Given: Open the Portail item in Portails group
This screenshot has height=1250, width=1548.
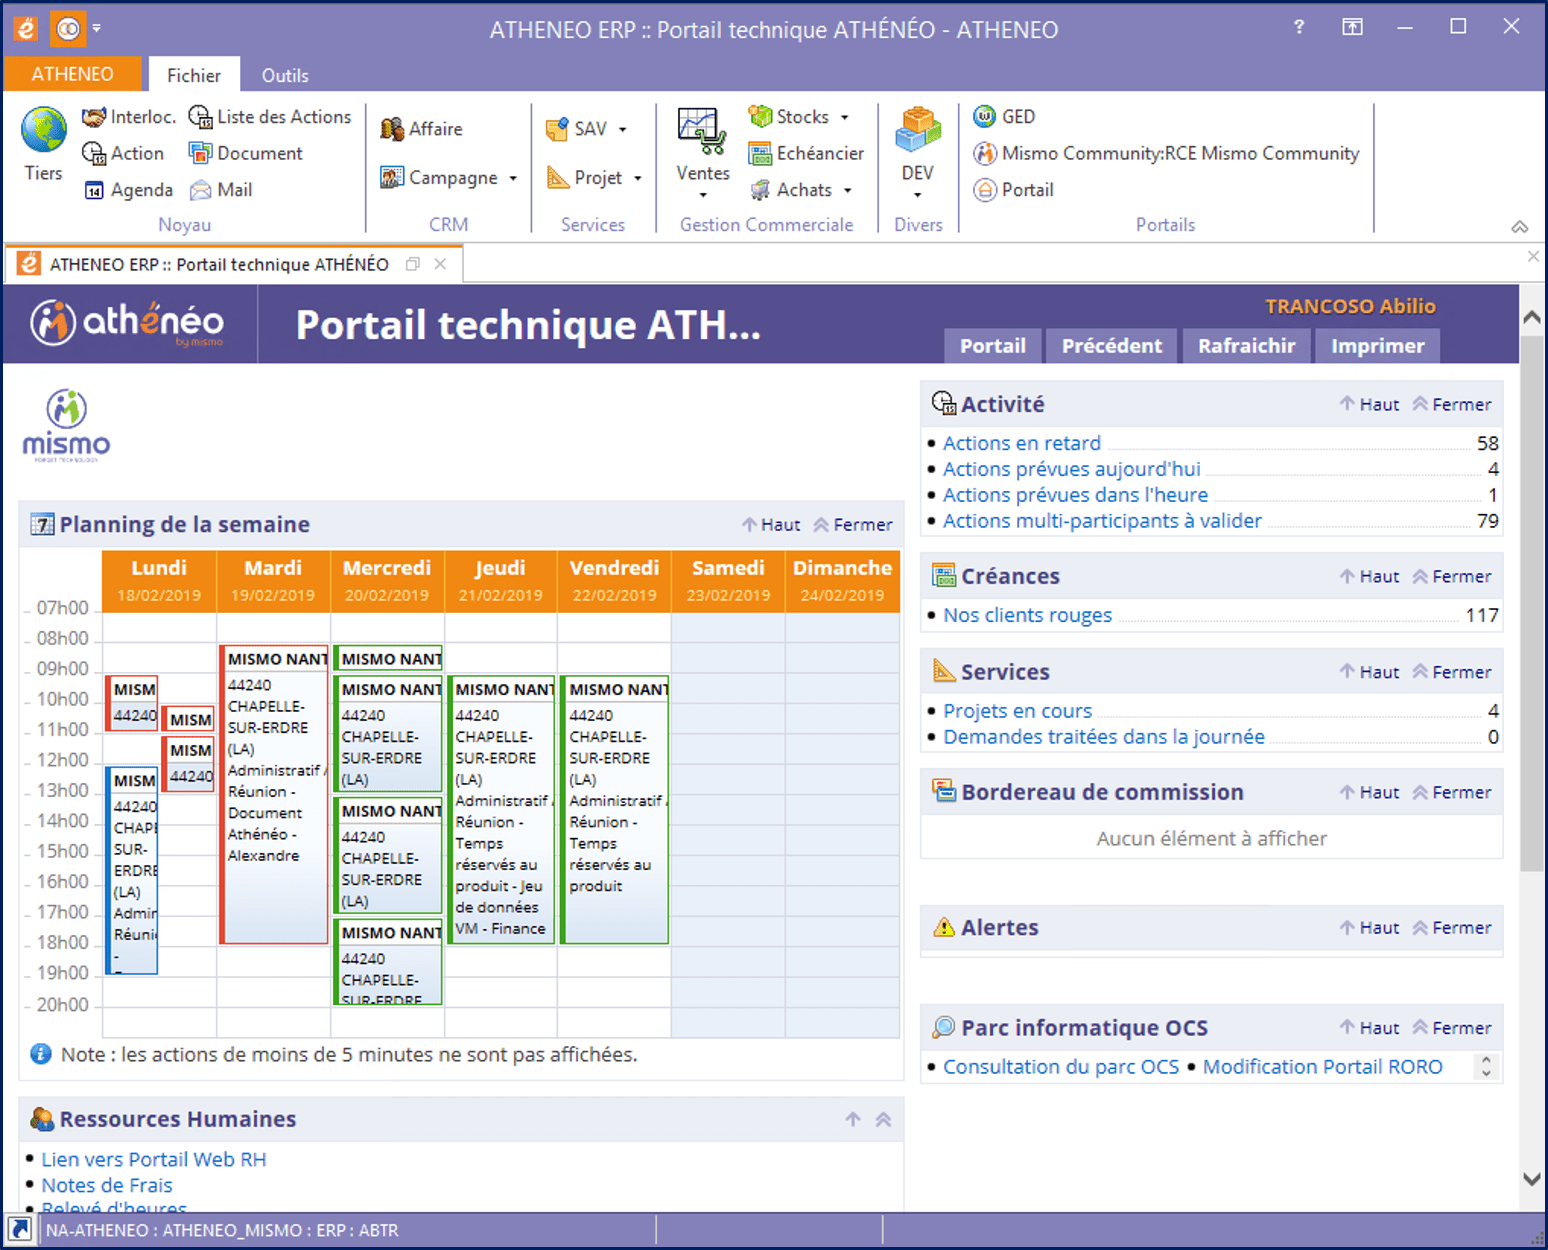Looking at the screenshot, I should click(1013, 190).
